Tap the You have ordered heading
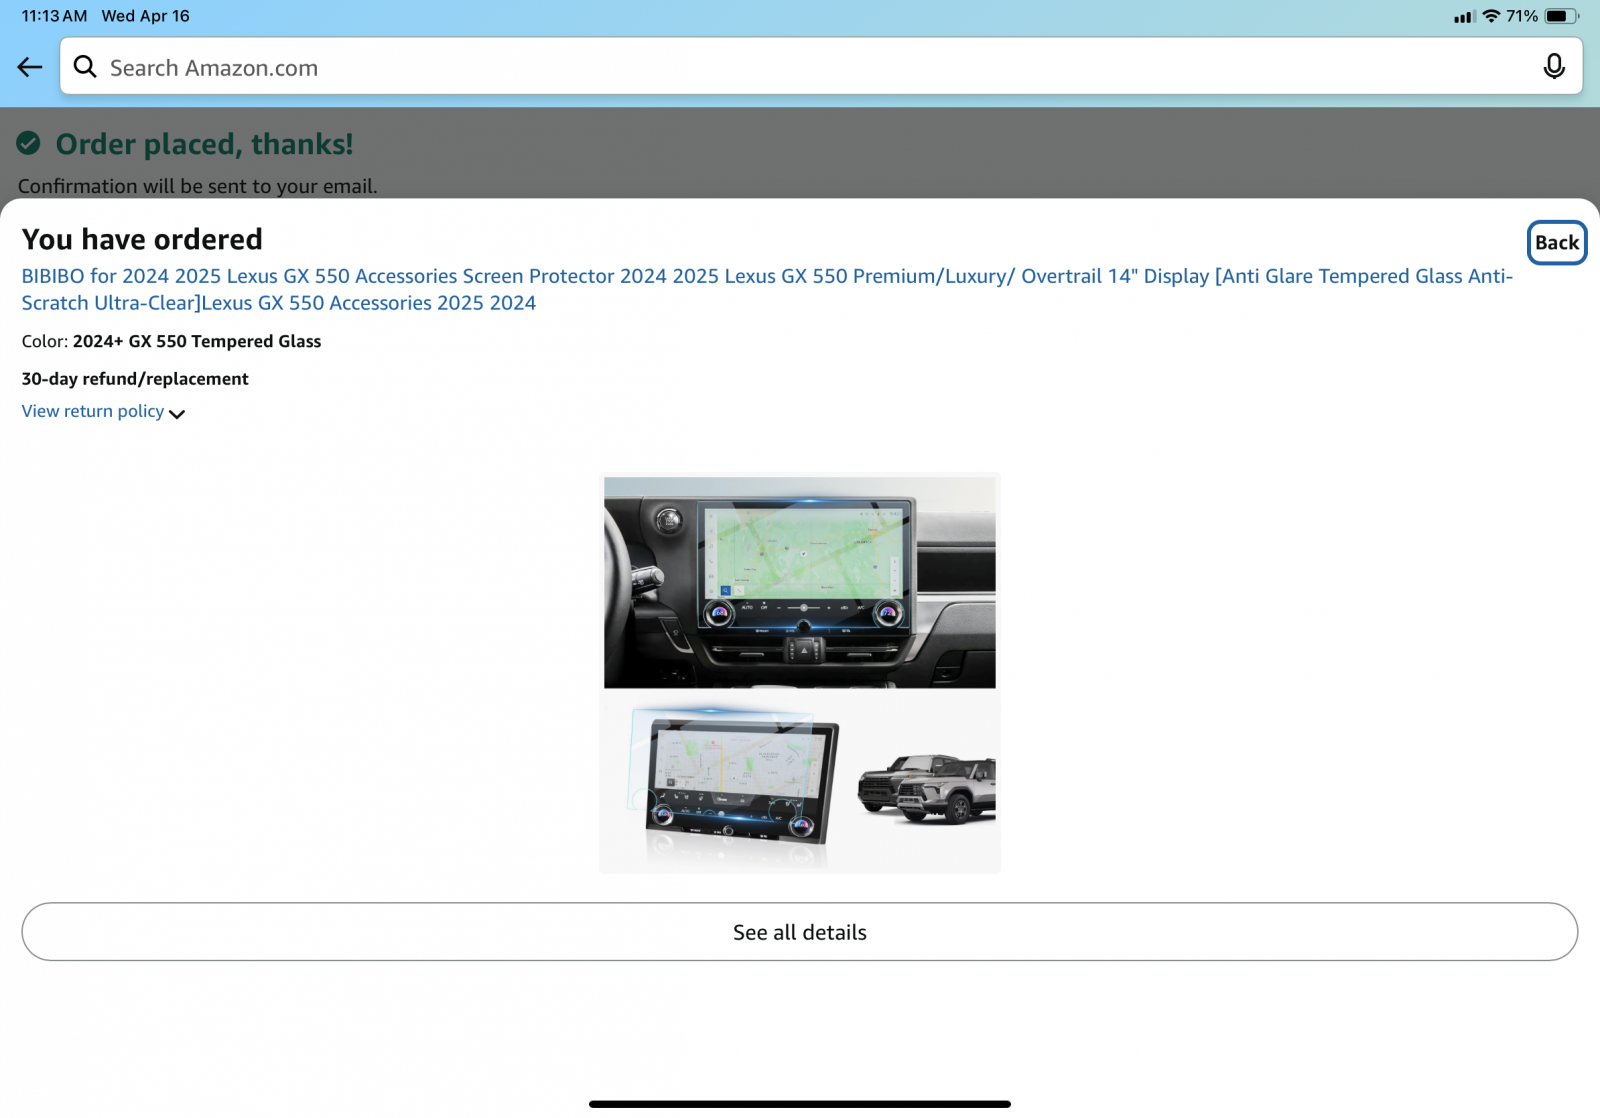This screenshot has width=1600, height=1118. pyautogui.click(x=142, y=239)
